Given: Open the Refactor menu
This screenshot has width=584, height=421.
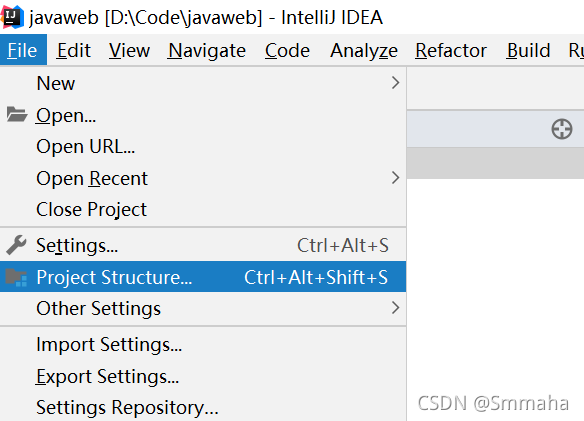Looking at the screenshot, I should (x=451, y=50).
